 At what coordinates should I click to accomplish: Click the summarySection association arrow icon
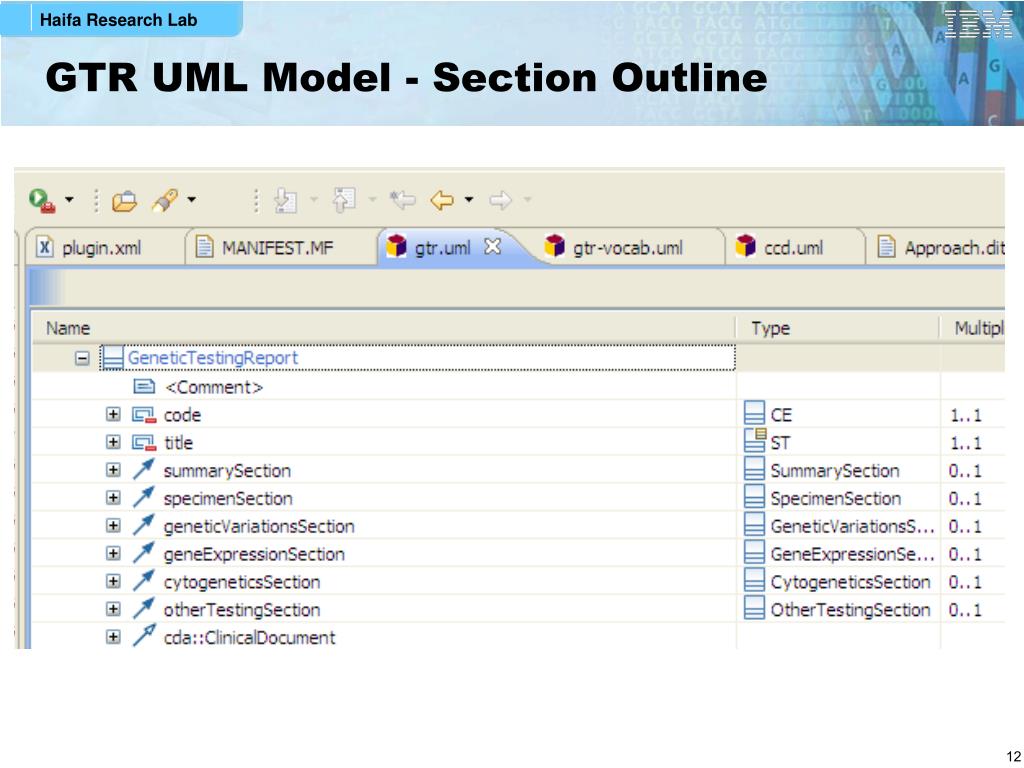(144, 469)
